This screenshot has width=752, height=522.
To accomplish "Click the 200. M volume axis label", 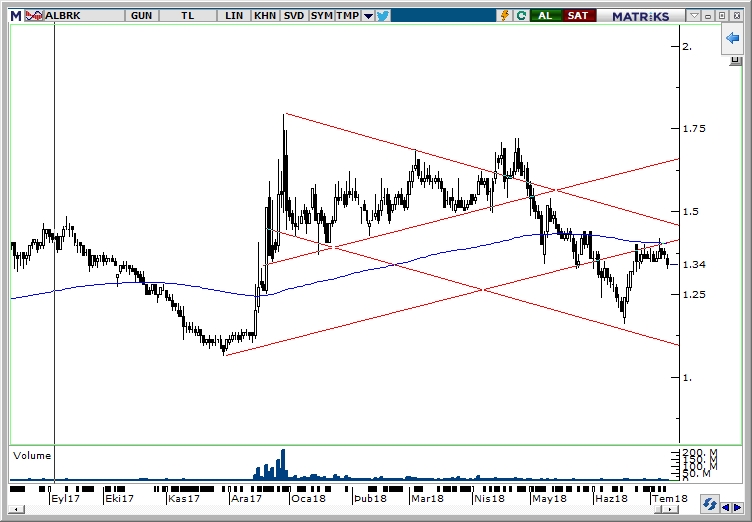I will tap(700, 453).
